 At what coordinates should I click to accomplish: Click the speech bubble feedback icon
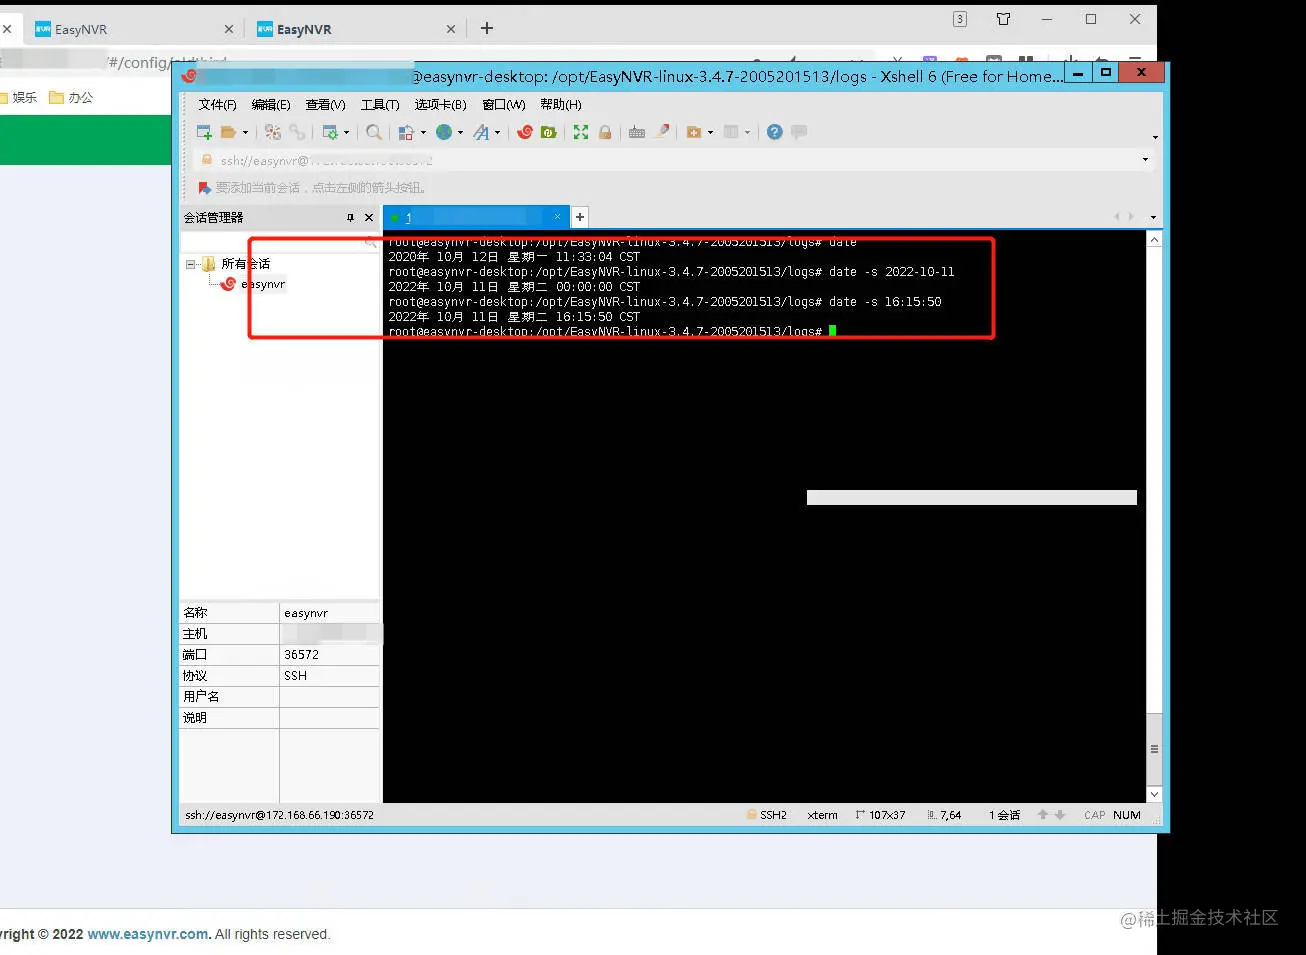pyautogui.click(x=799, y=132)
